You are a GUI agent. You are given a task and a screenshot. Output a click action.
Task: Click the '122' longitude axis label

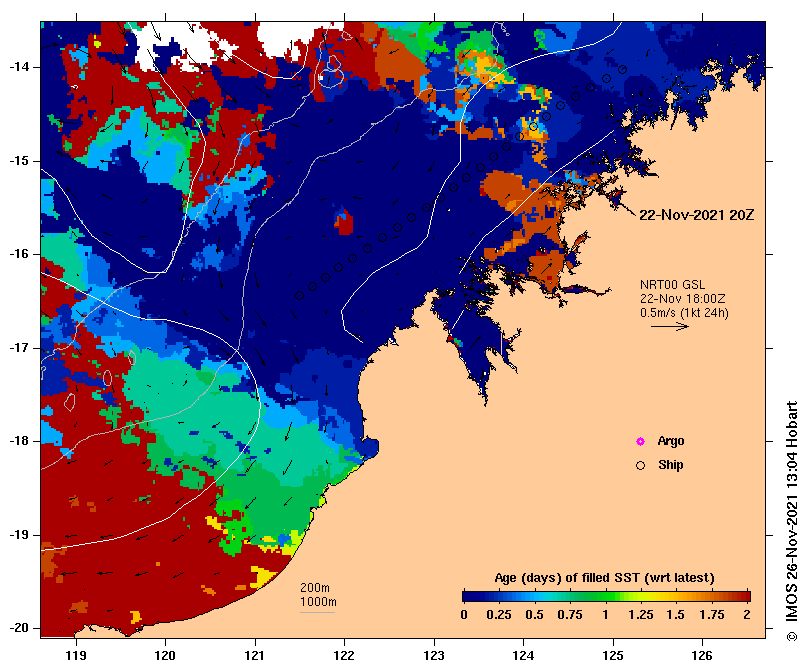tap(344, 656)
